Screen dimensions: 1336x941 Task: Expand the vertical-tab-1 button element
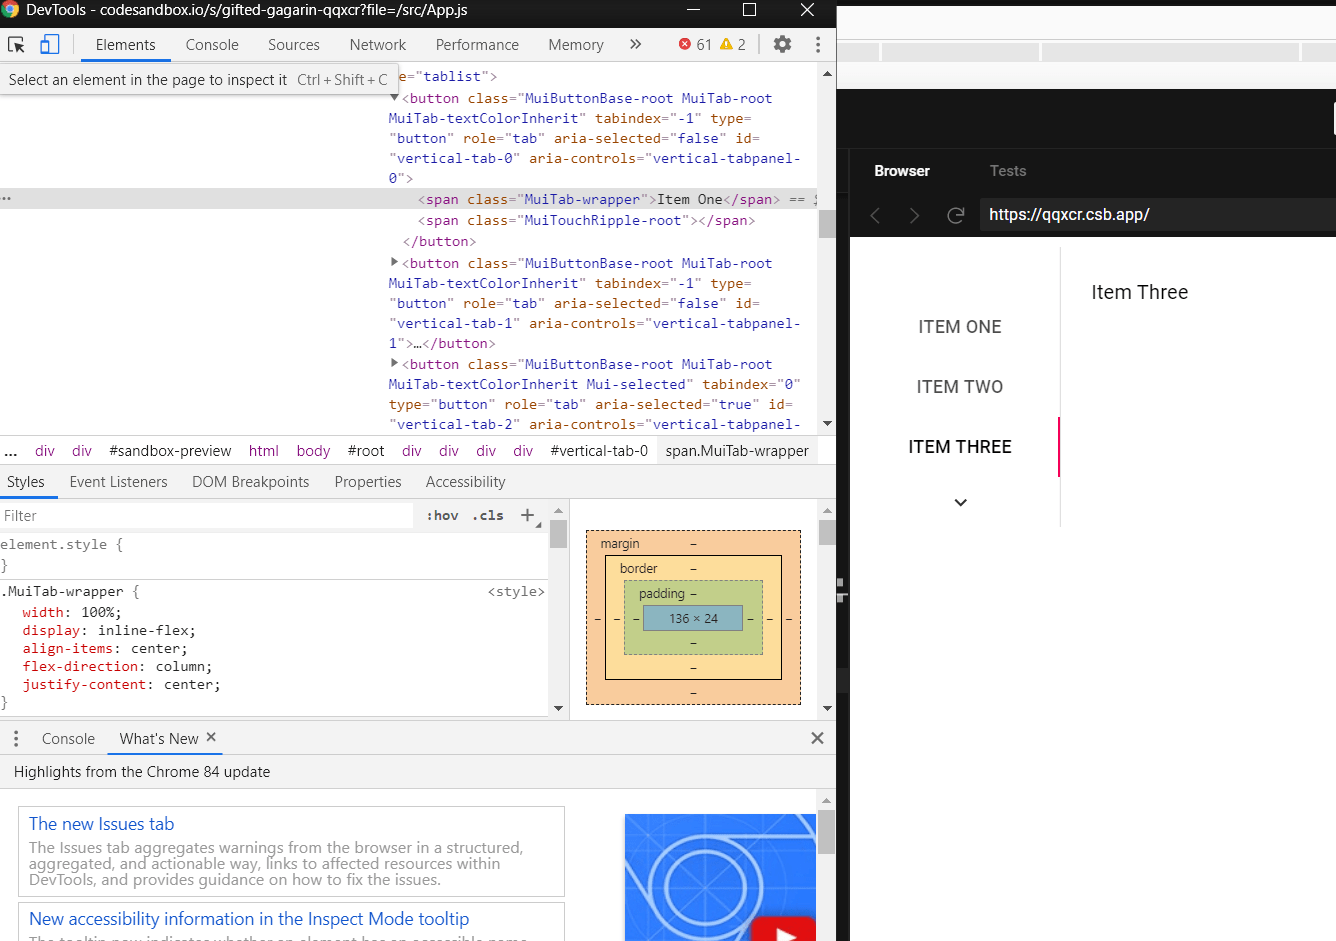pyautogui.click(x=394, y=262)
